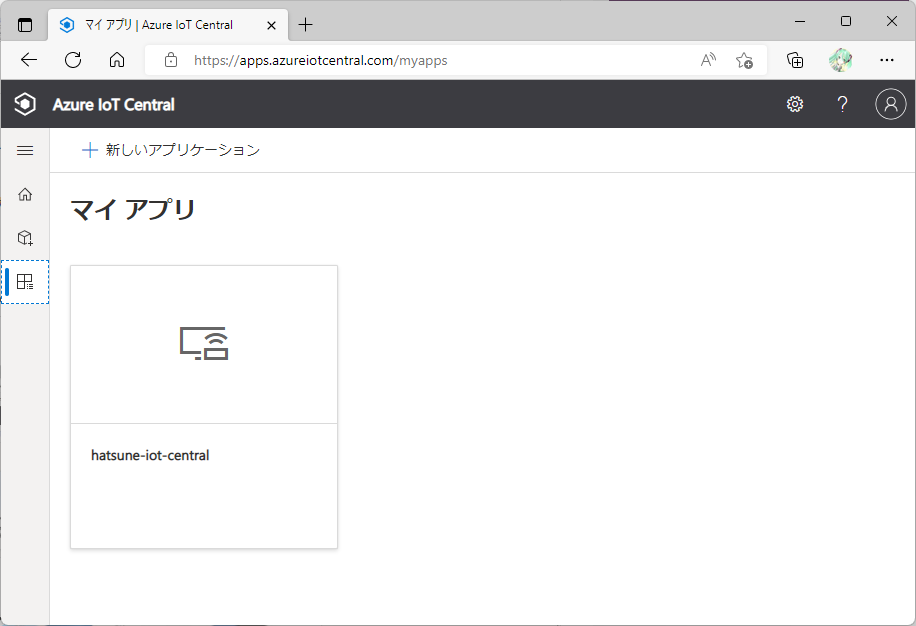Click the Azure IoT Central logo icon
Viewport: 916px width, 626px height.
25,104
